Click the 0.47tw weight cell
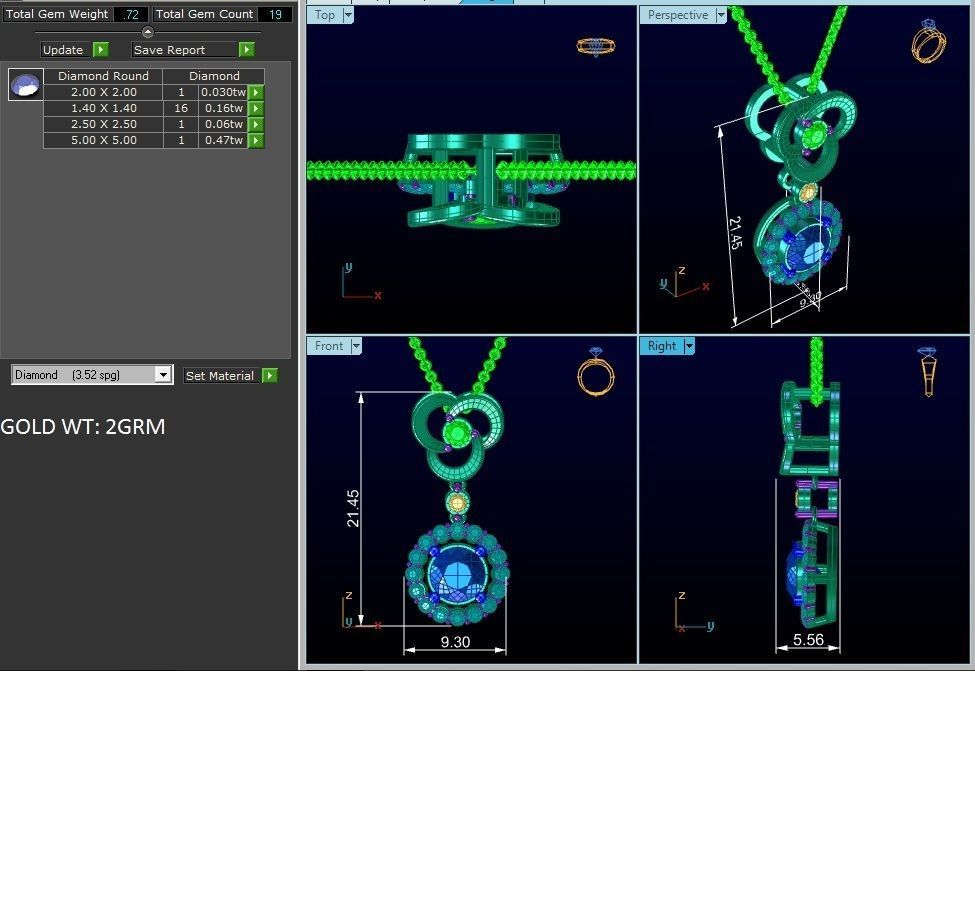 coord(224,141)
